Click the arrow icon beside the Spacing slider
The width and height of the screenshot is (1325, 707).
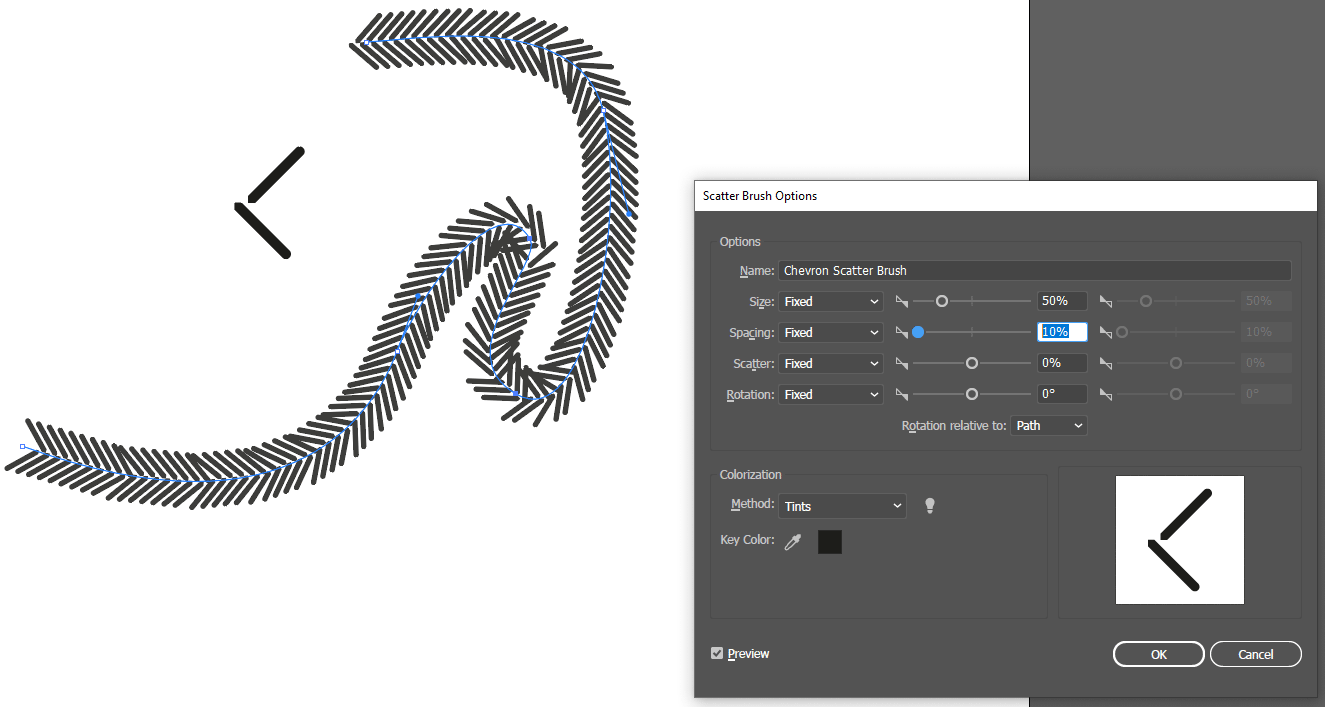(x=901, y=331)
